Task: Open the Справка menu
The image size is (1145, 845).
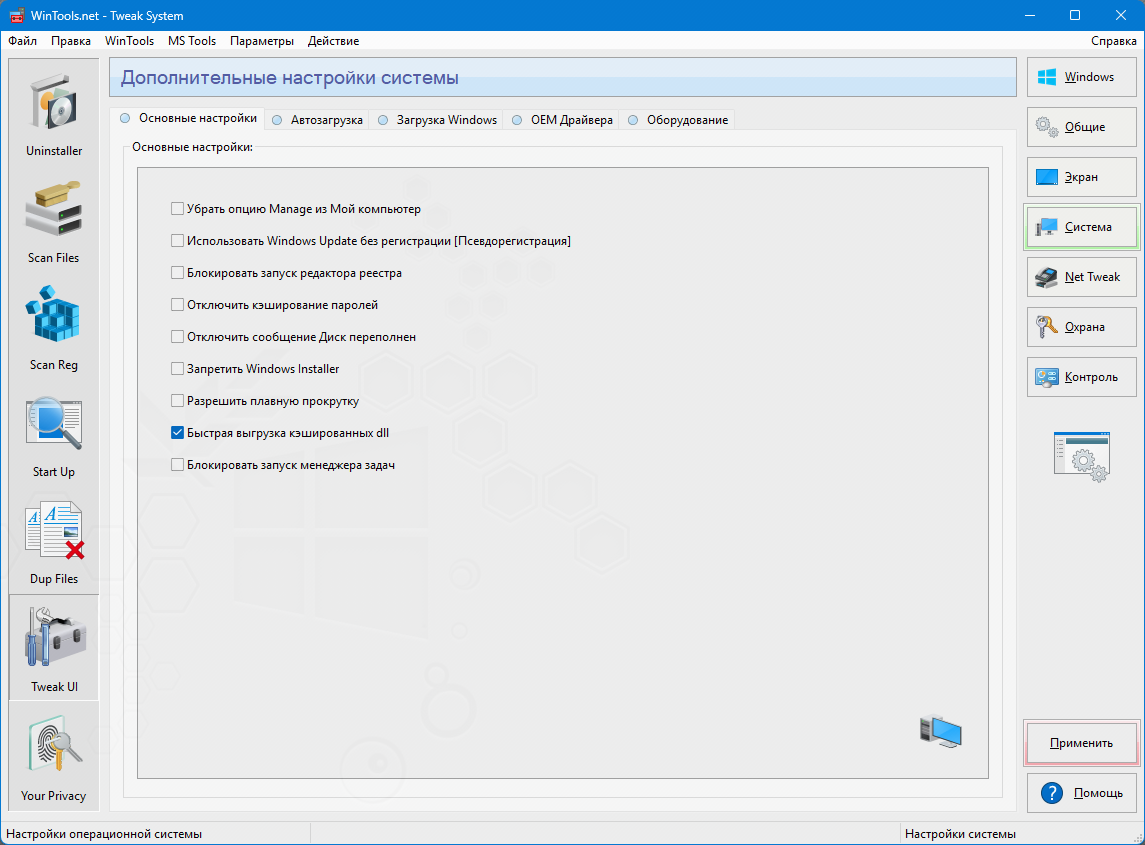Action: 1114,41
